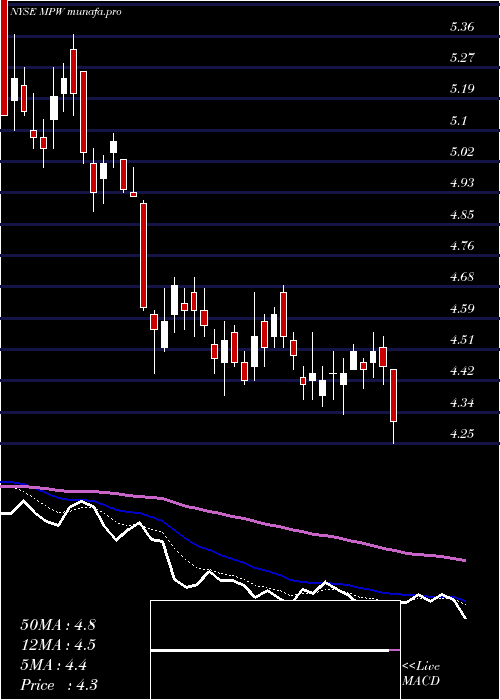
Task: Select the 4.51 price axis label
Action: 462,340
